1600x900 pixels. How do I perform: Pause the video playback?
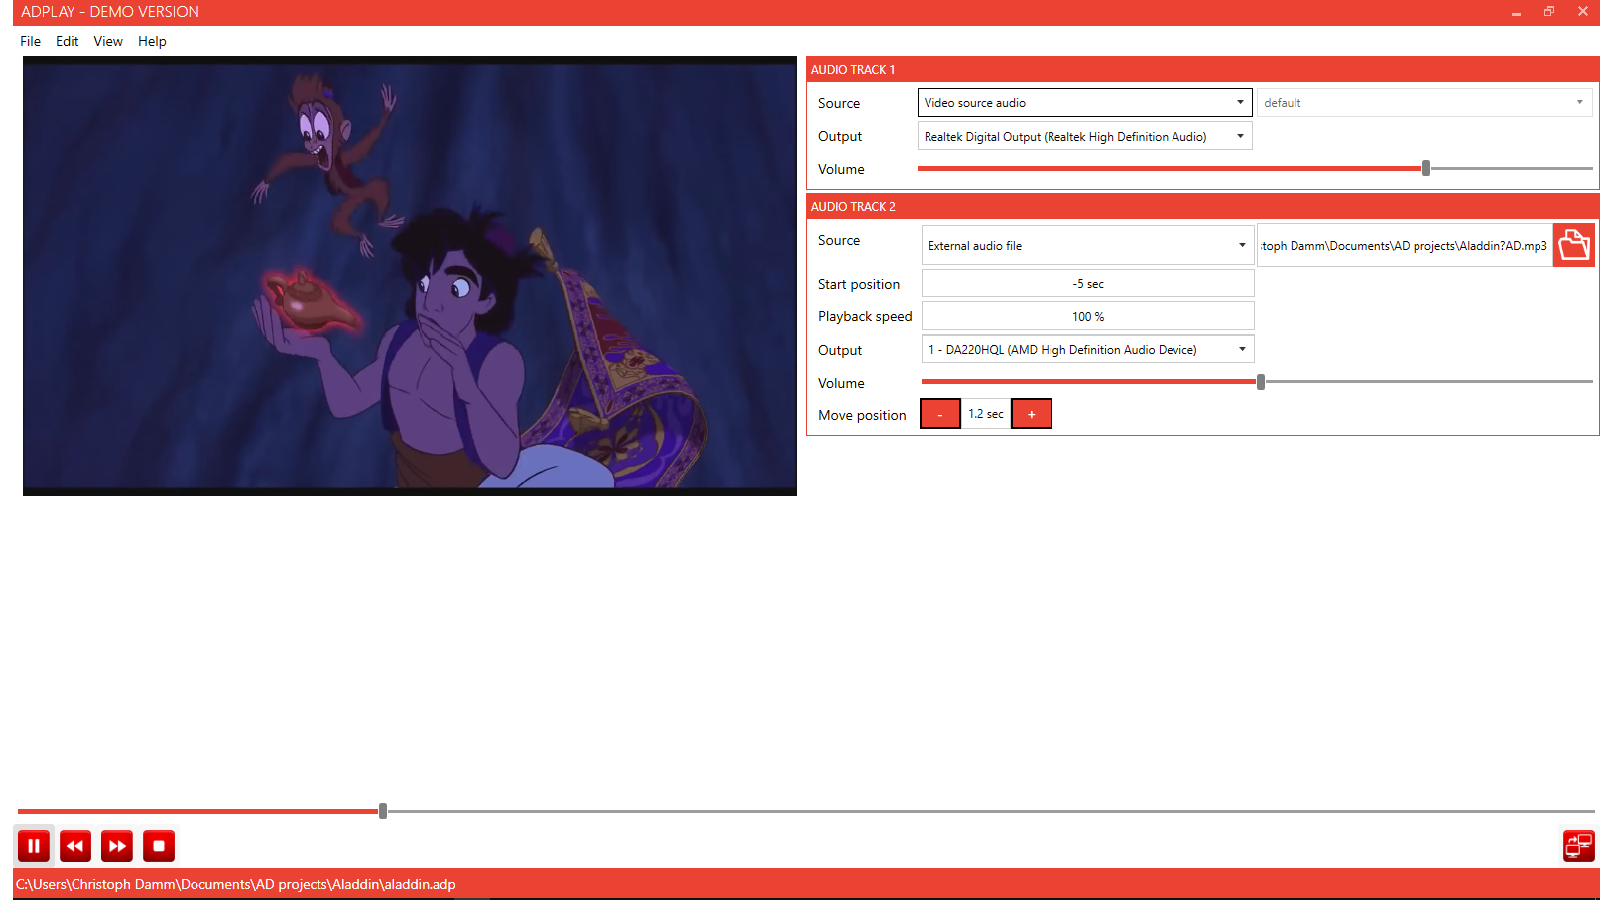(x=33, y=846)
